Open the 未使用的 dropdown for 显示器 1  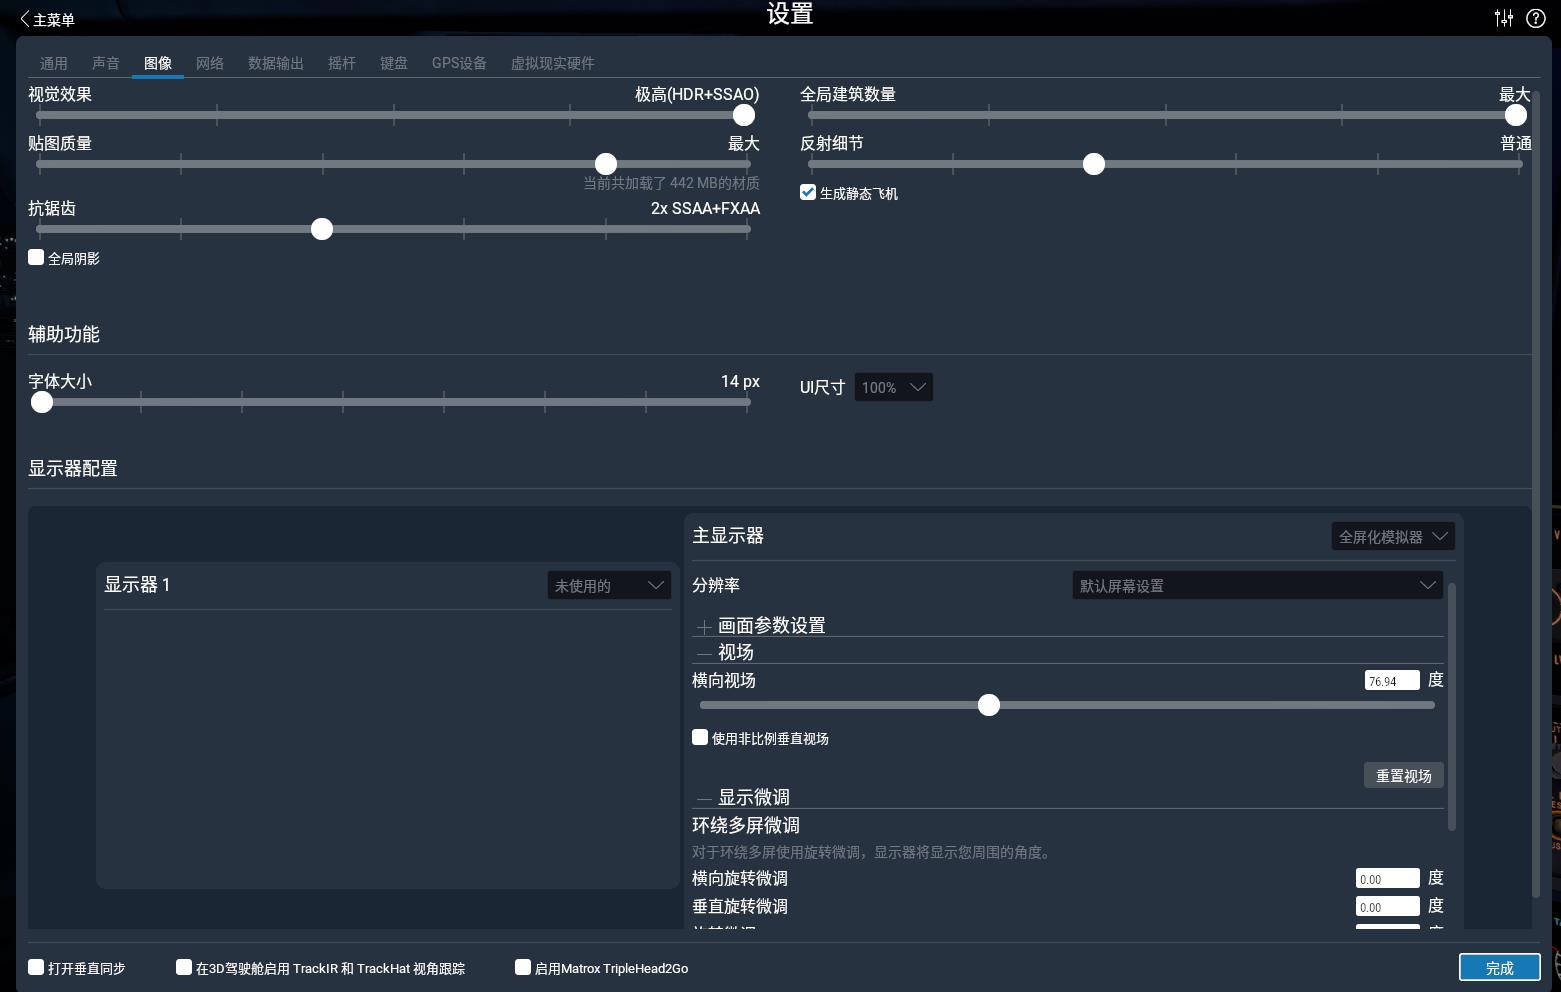[608, 585]
